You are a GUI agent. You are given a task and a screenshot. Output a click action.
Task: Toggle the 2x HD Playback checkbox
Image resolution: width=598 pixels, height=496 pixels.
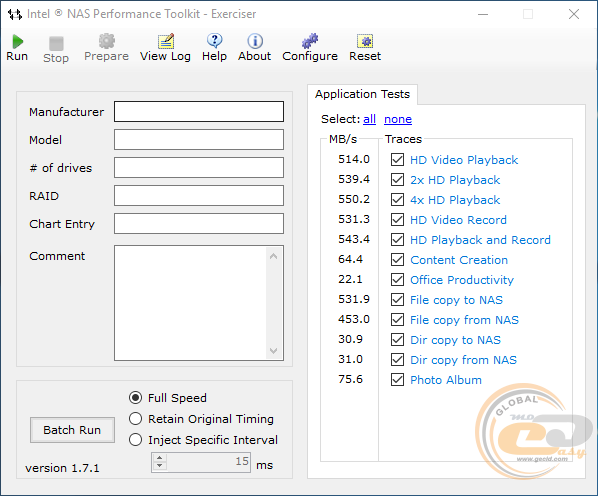pyautogui.click(x=397, y=179)
